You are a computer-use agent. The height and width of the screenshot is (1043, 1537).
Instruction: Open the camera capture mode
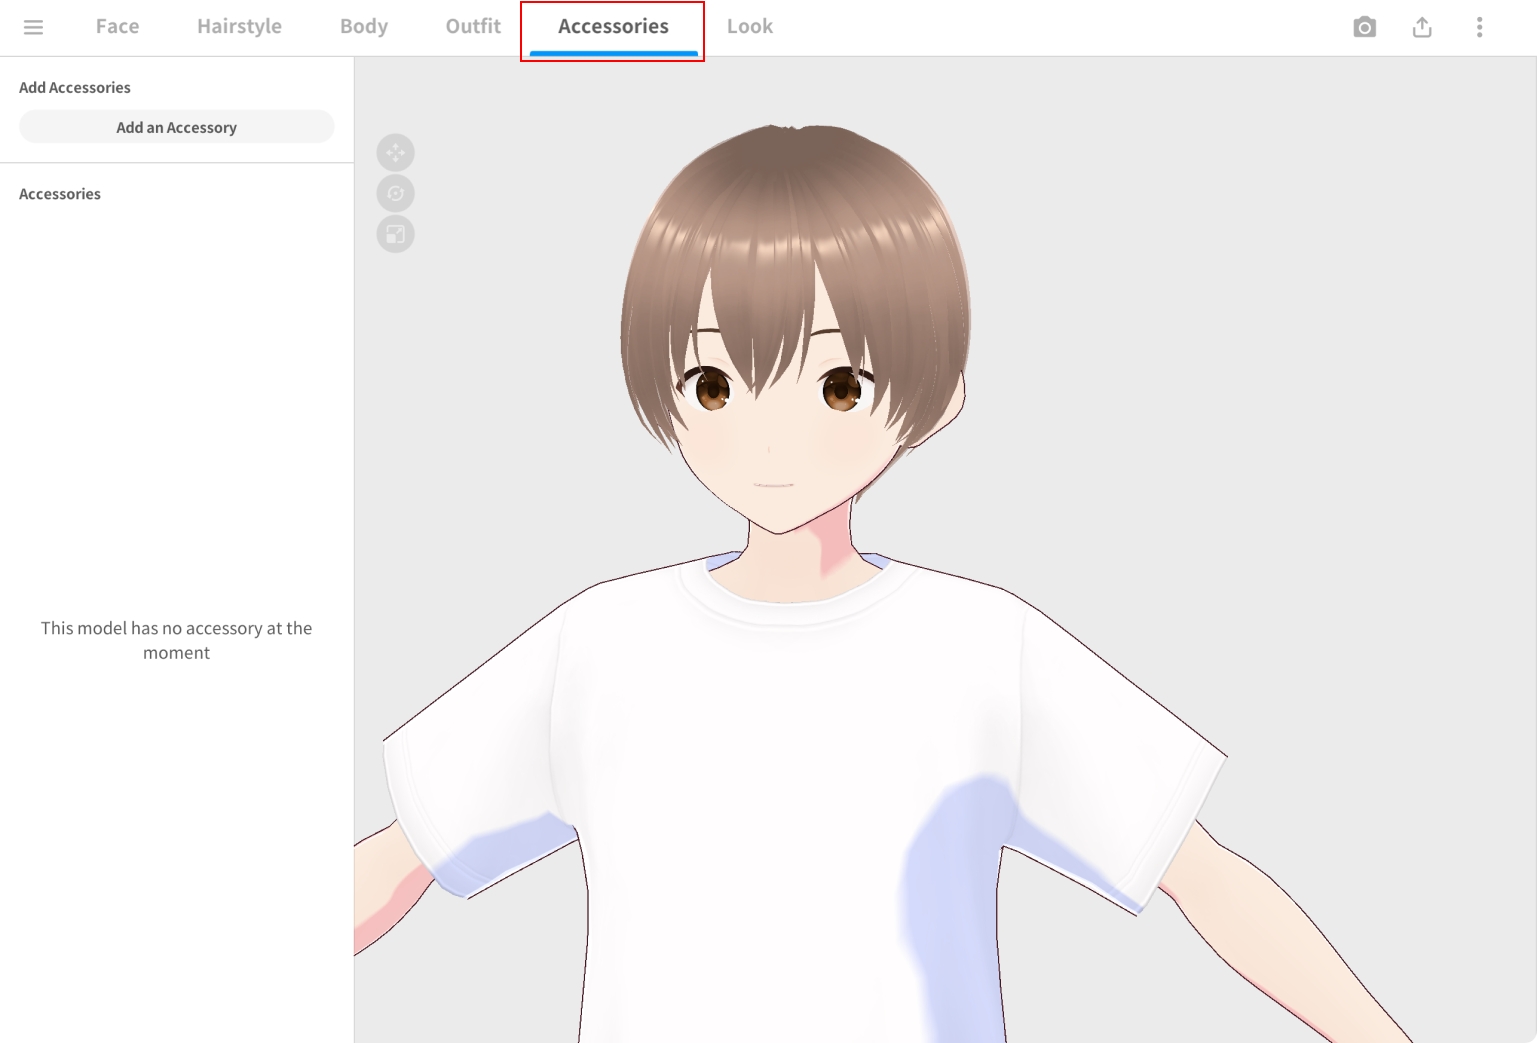coord(1364,27)
